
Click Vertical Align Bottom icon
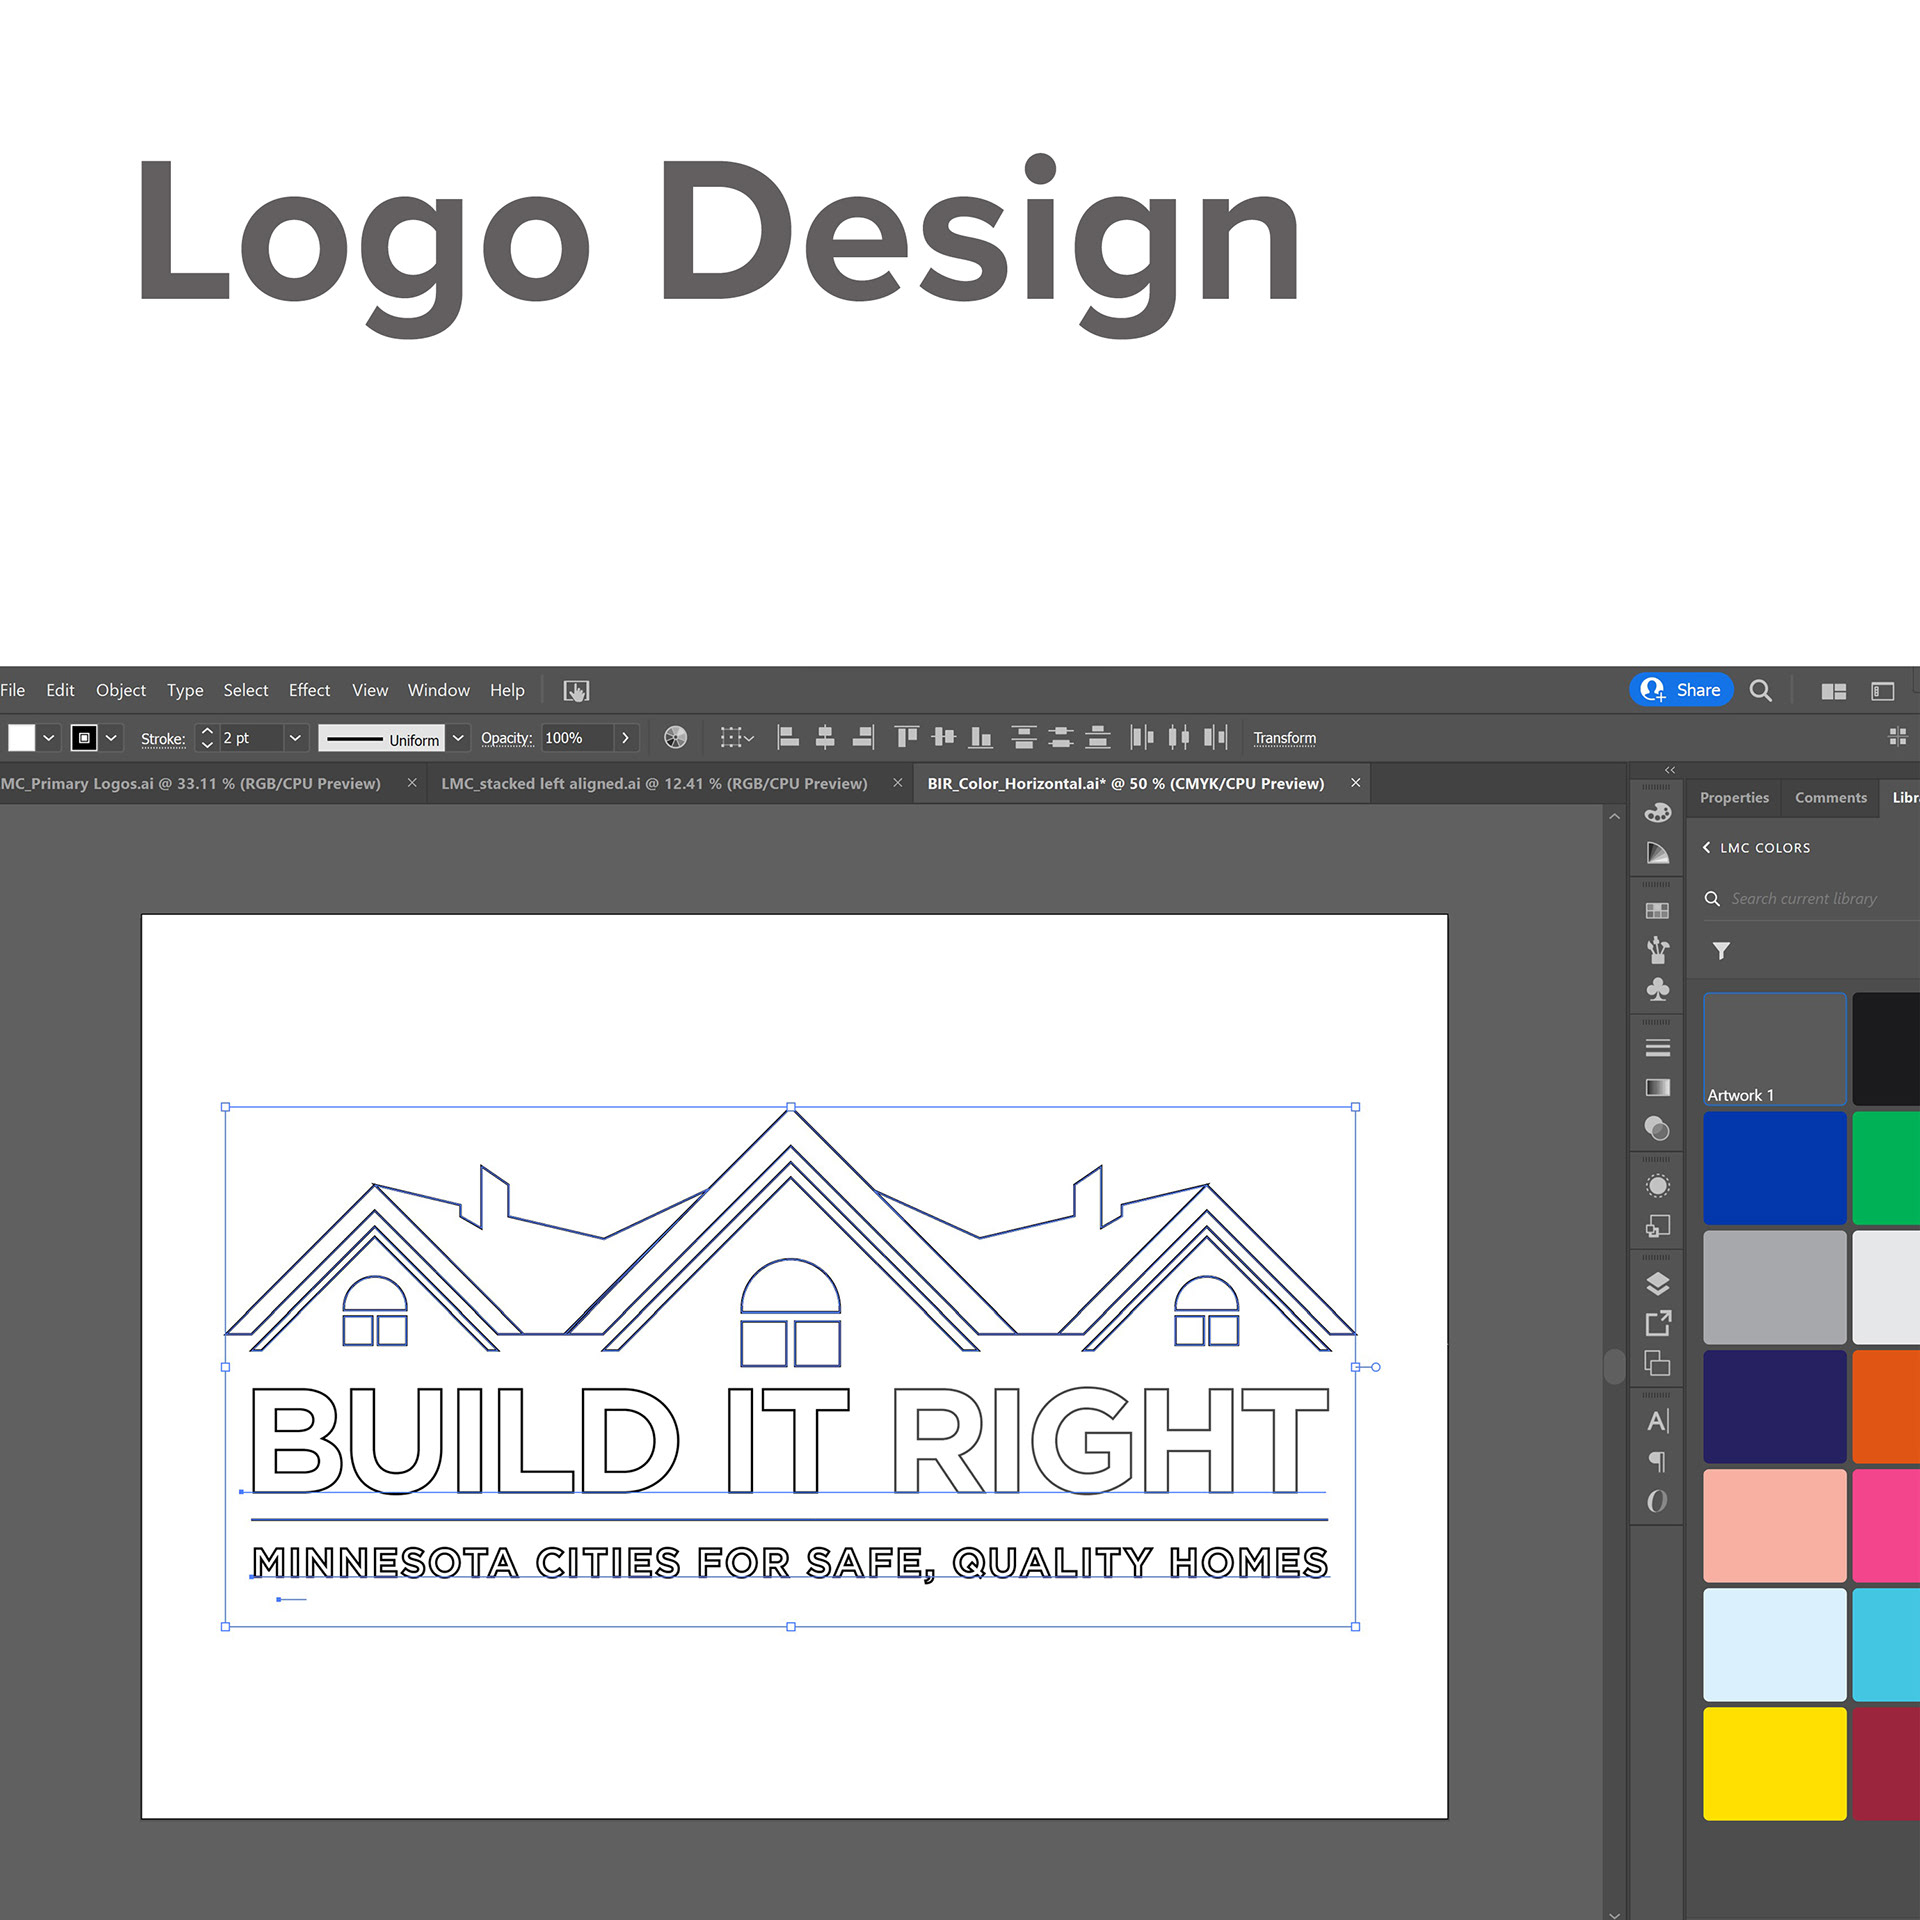tap(981, 738)
